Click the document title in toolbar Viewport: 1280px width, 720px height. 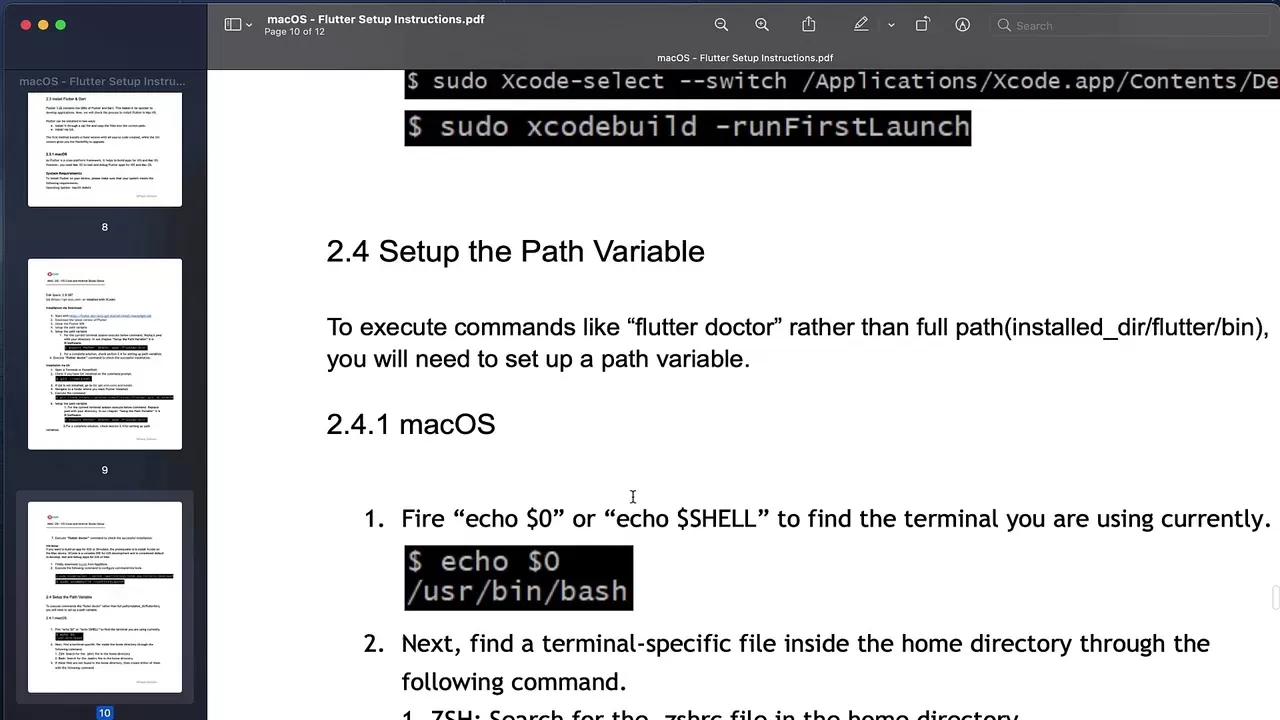[375, 19]
